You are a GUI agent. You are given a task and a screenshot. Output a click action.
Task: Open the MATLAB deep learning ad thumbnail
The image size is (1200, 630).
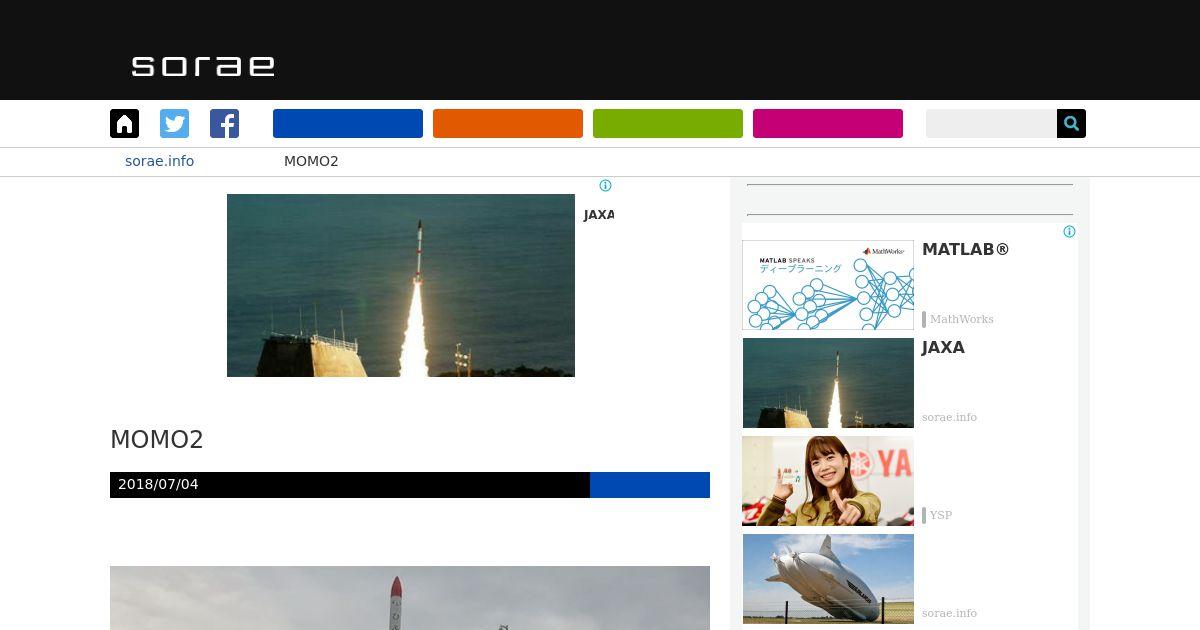click(x=828, y=285)
